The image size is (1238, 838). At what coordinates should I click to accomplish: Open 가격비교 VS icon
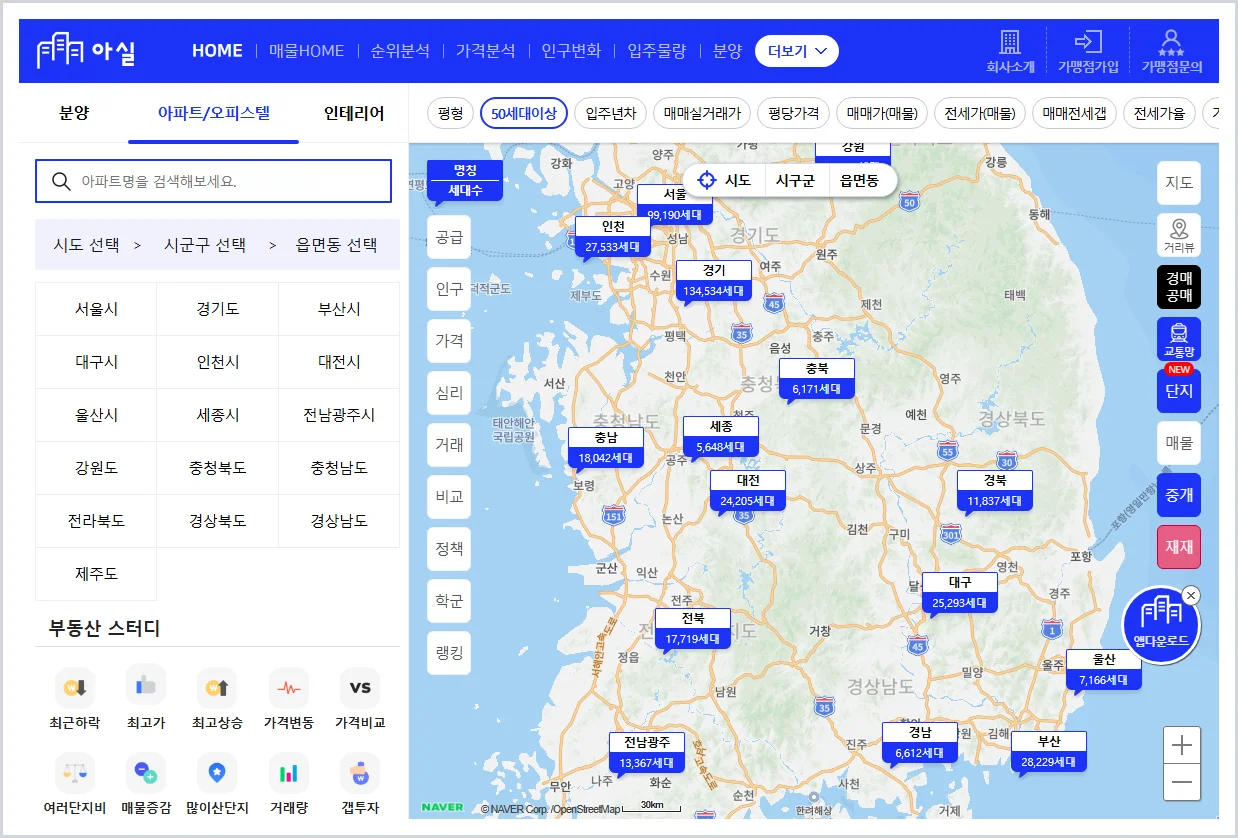360,688
